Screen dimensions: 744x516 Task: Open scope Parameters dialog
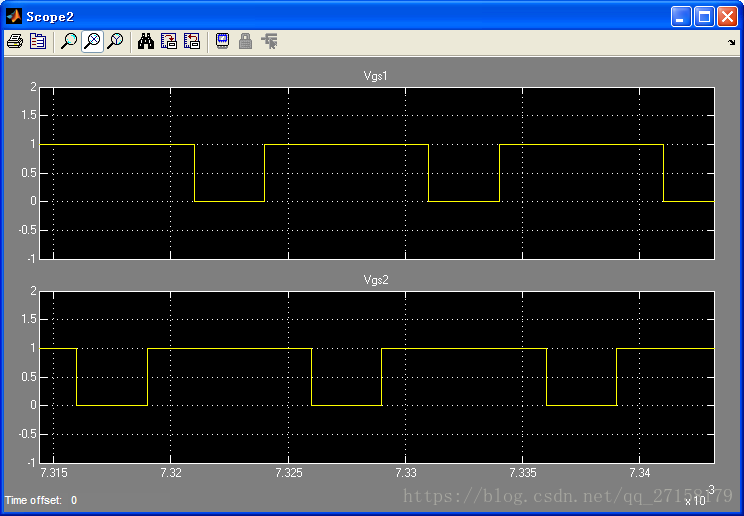pyautogui.click(x=38, y=42)
